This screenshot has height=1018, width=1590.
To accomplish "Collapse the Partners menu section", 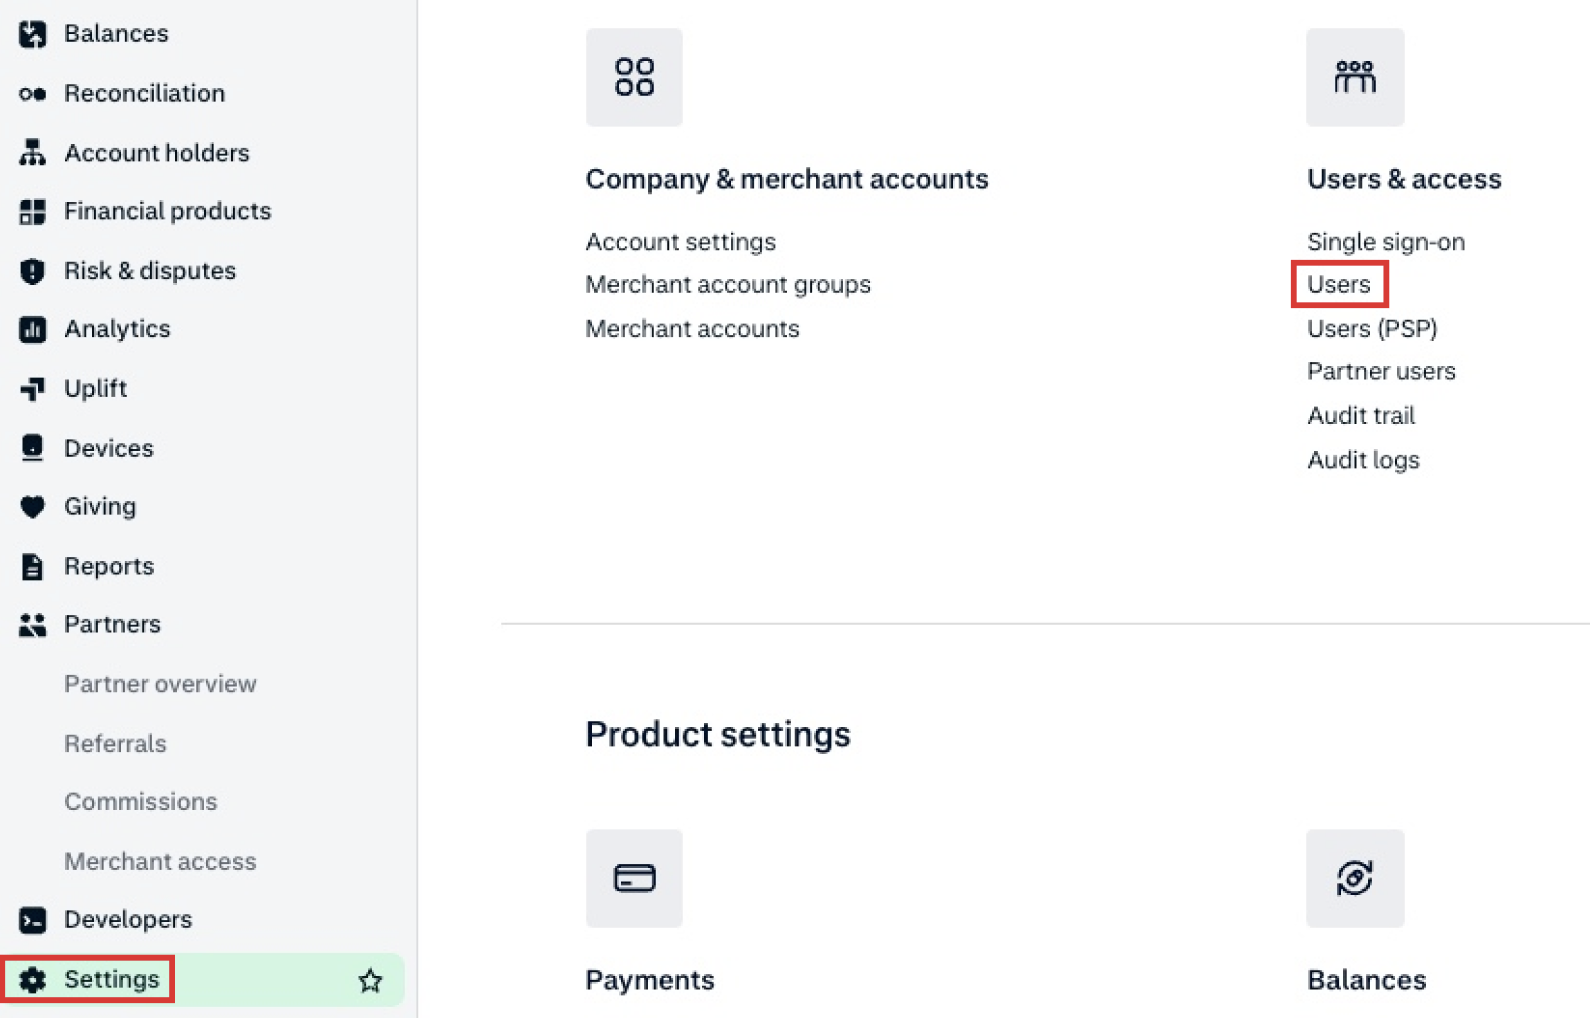I will [x=112, y=625].
